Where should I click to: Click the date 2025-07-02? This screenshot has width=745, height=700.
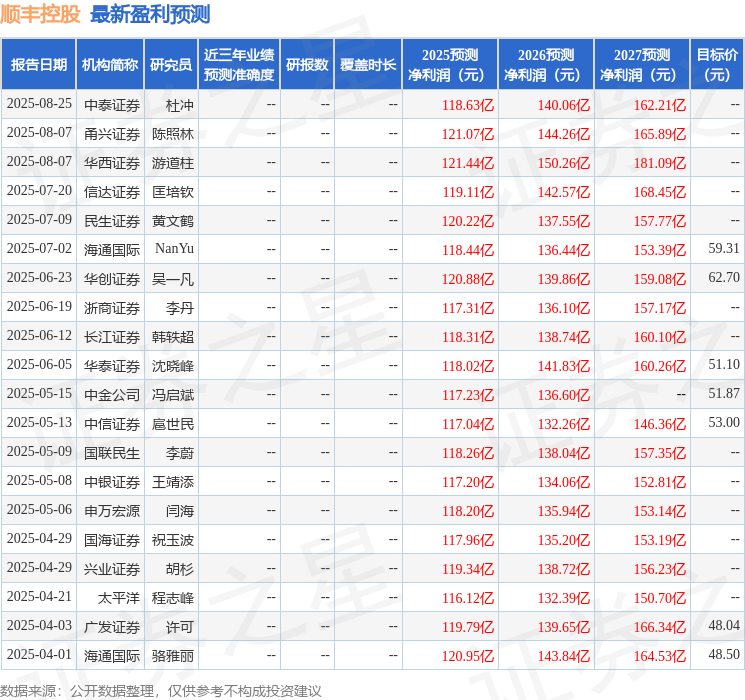pos(39,249)
